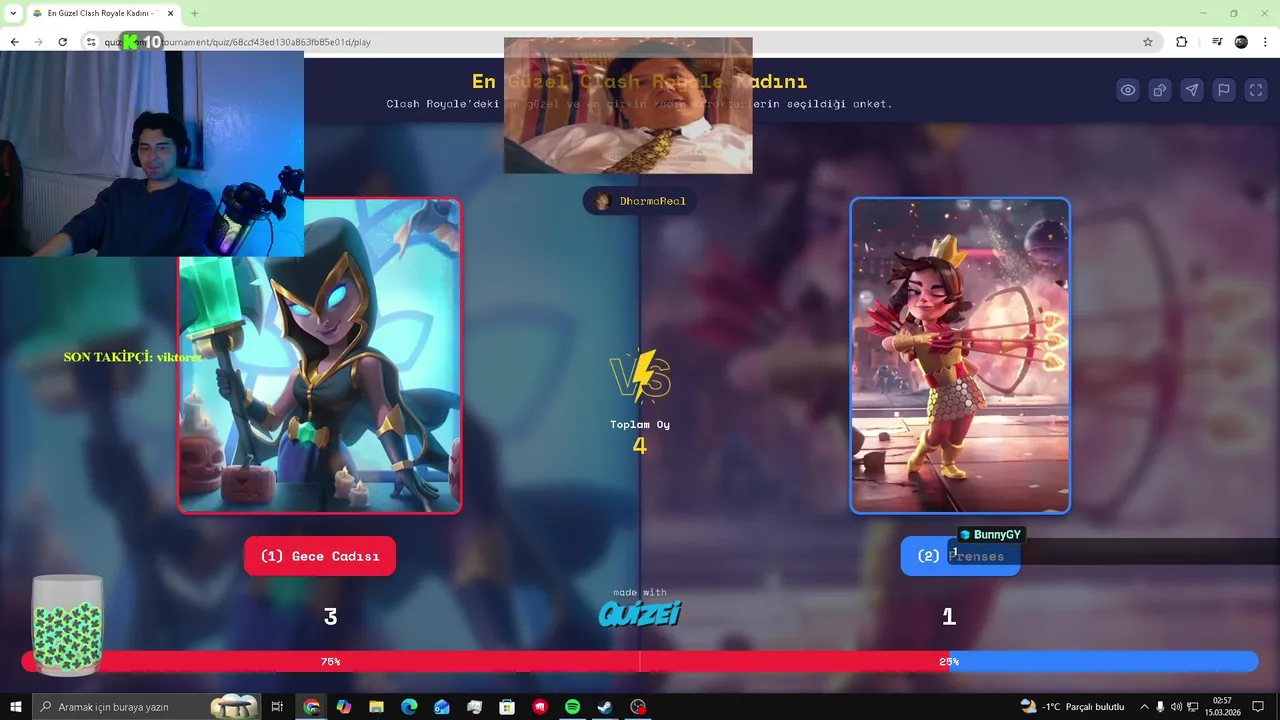Image resolution: width=1280 pixels, height=720 pixels.
Task: Select the En Güzel Clash Royale Kadını tab
Action: click(102, 13)
